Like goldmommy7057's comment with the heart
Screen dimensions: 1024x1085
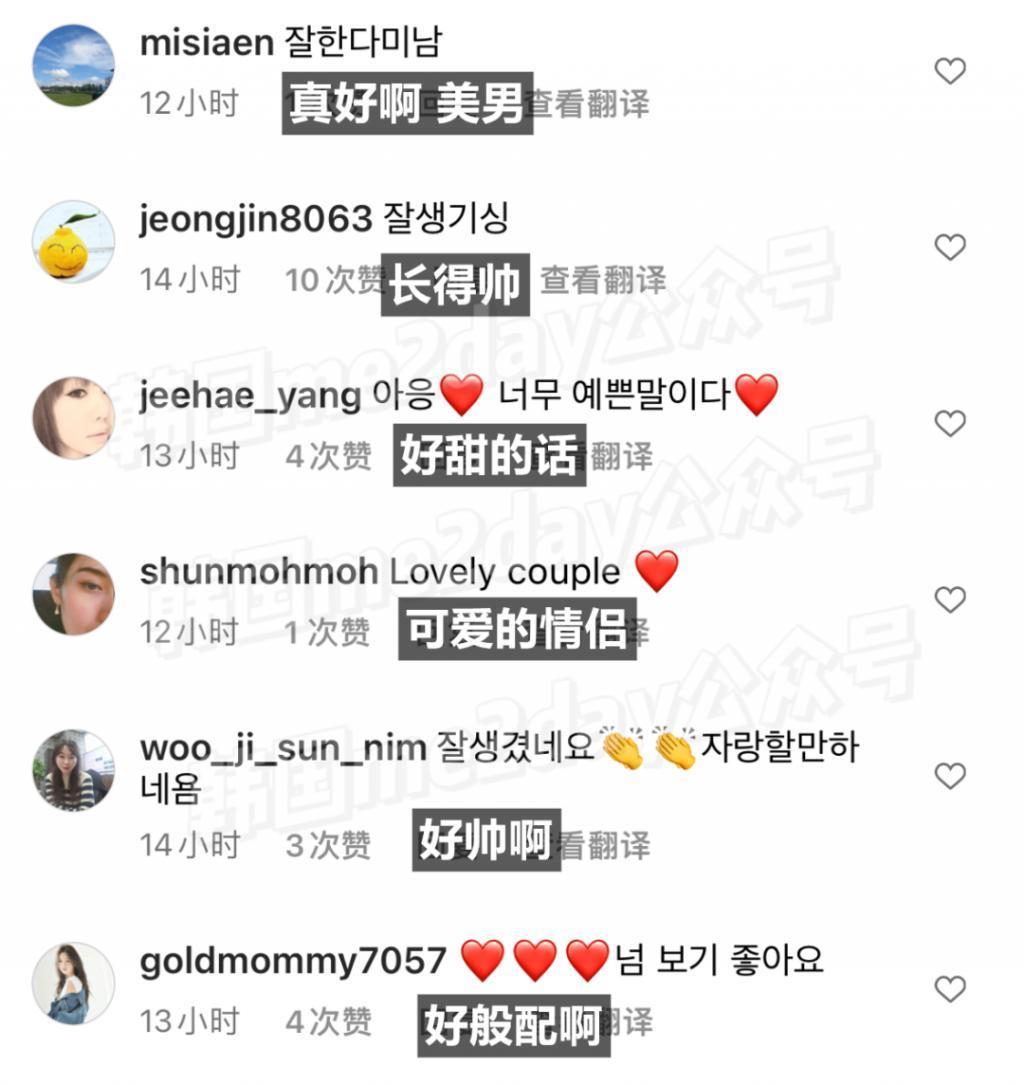click(950, 989)
